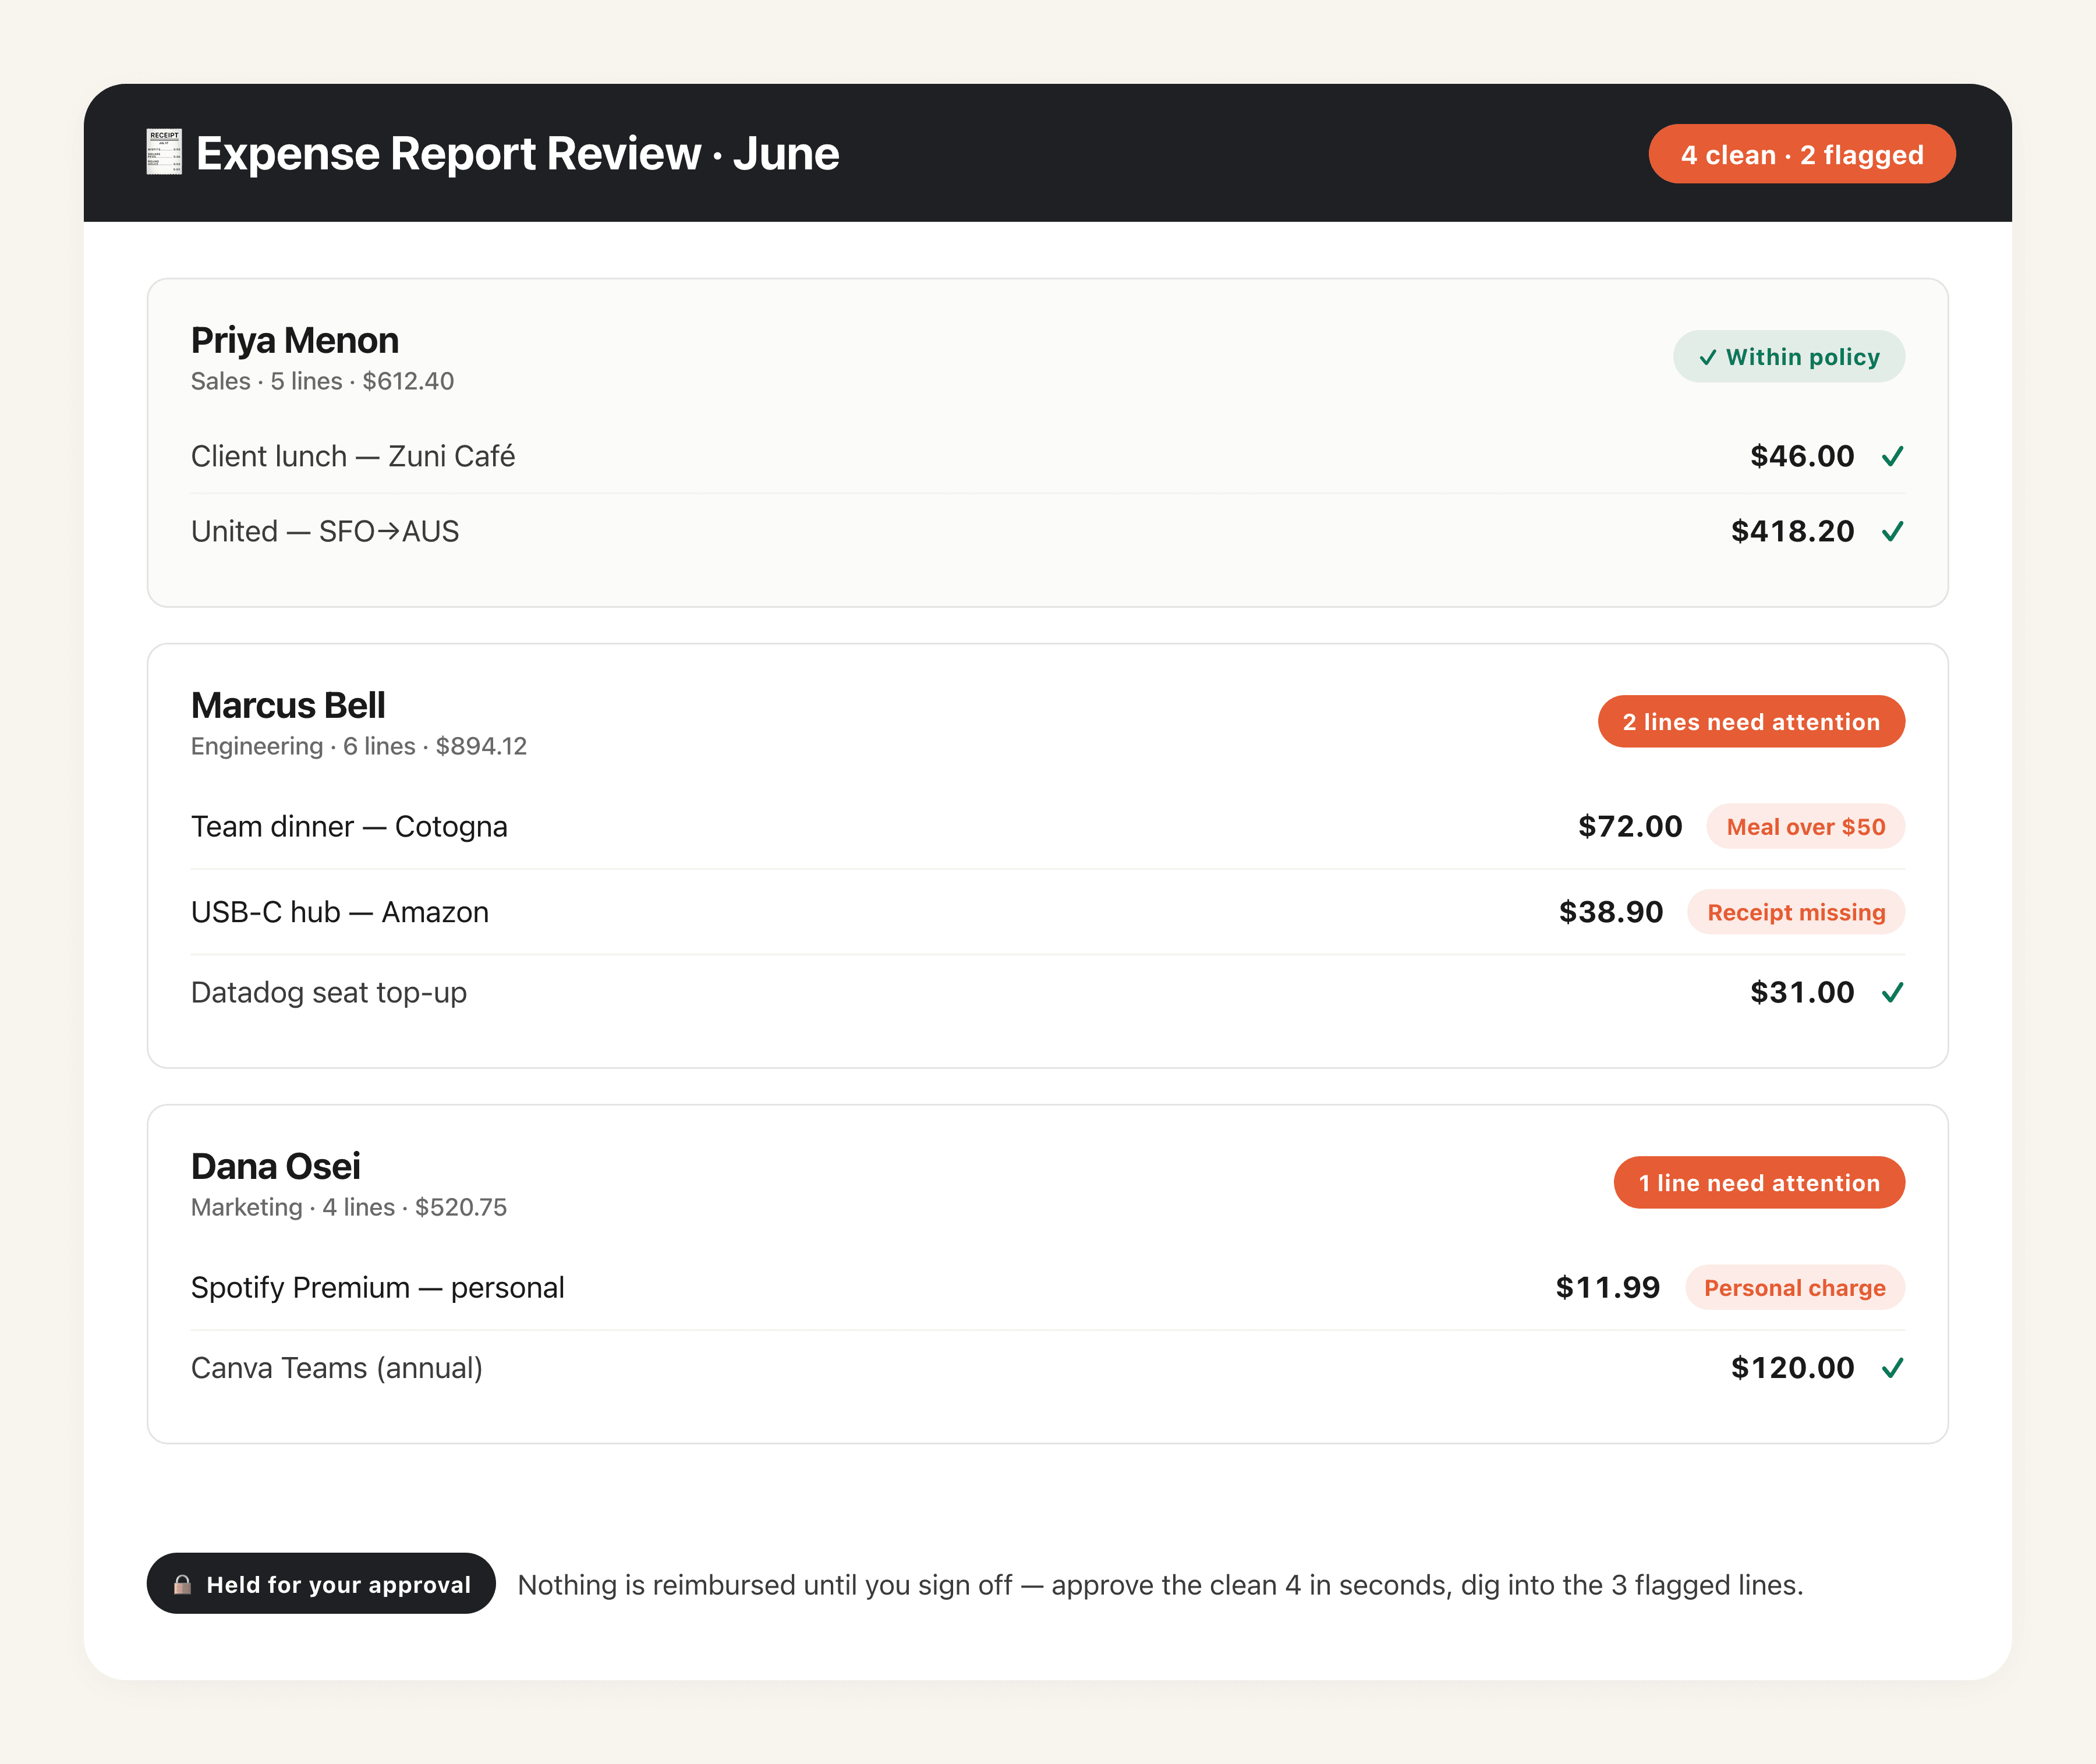Select the Priya Menon name heading
Viewport: 2096px width, 1764px height.
tap(295, 341)
